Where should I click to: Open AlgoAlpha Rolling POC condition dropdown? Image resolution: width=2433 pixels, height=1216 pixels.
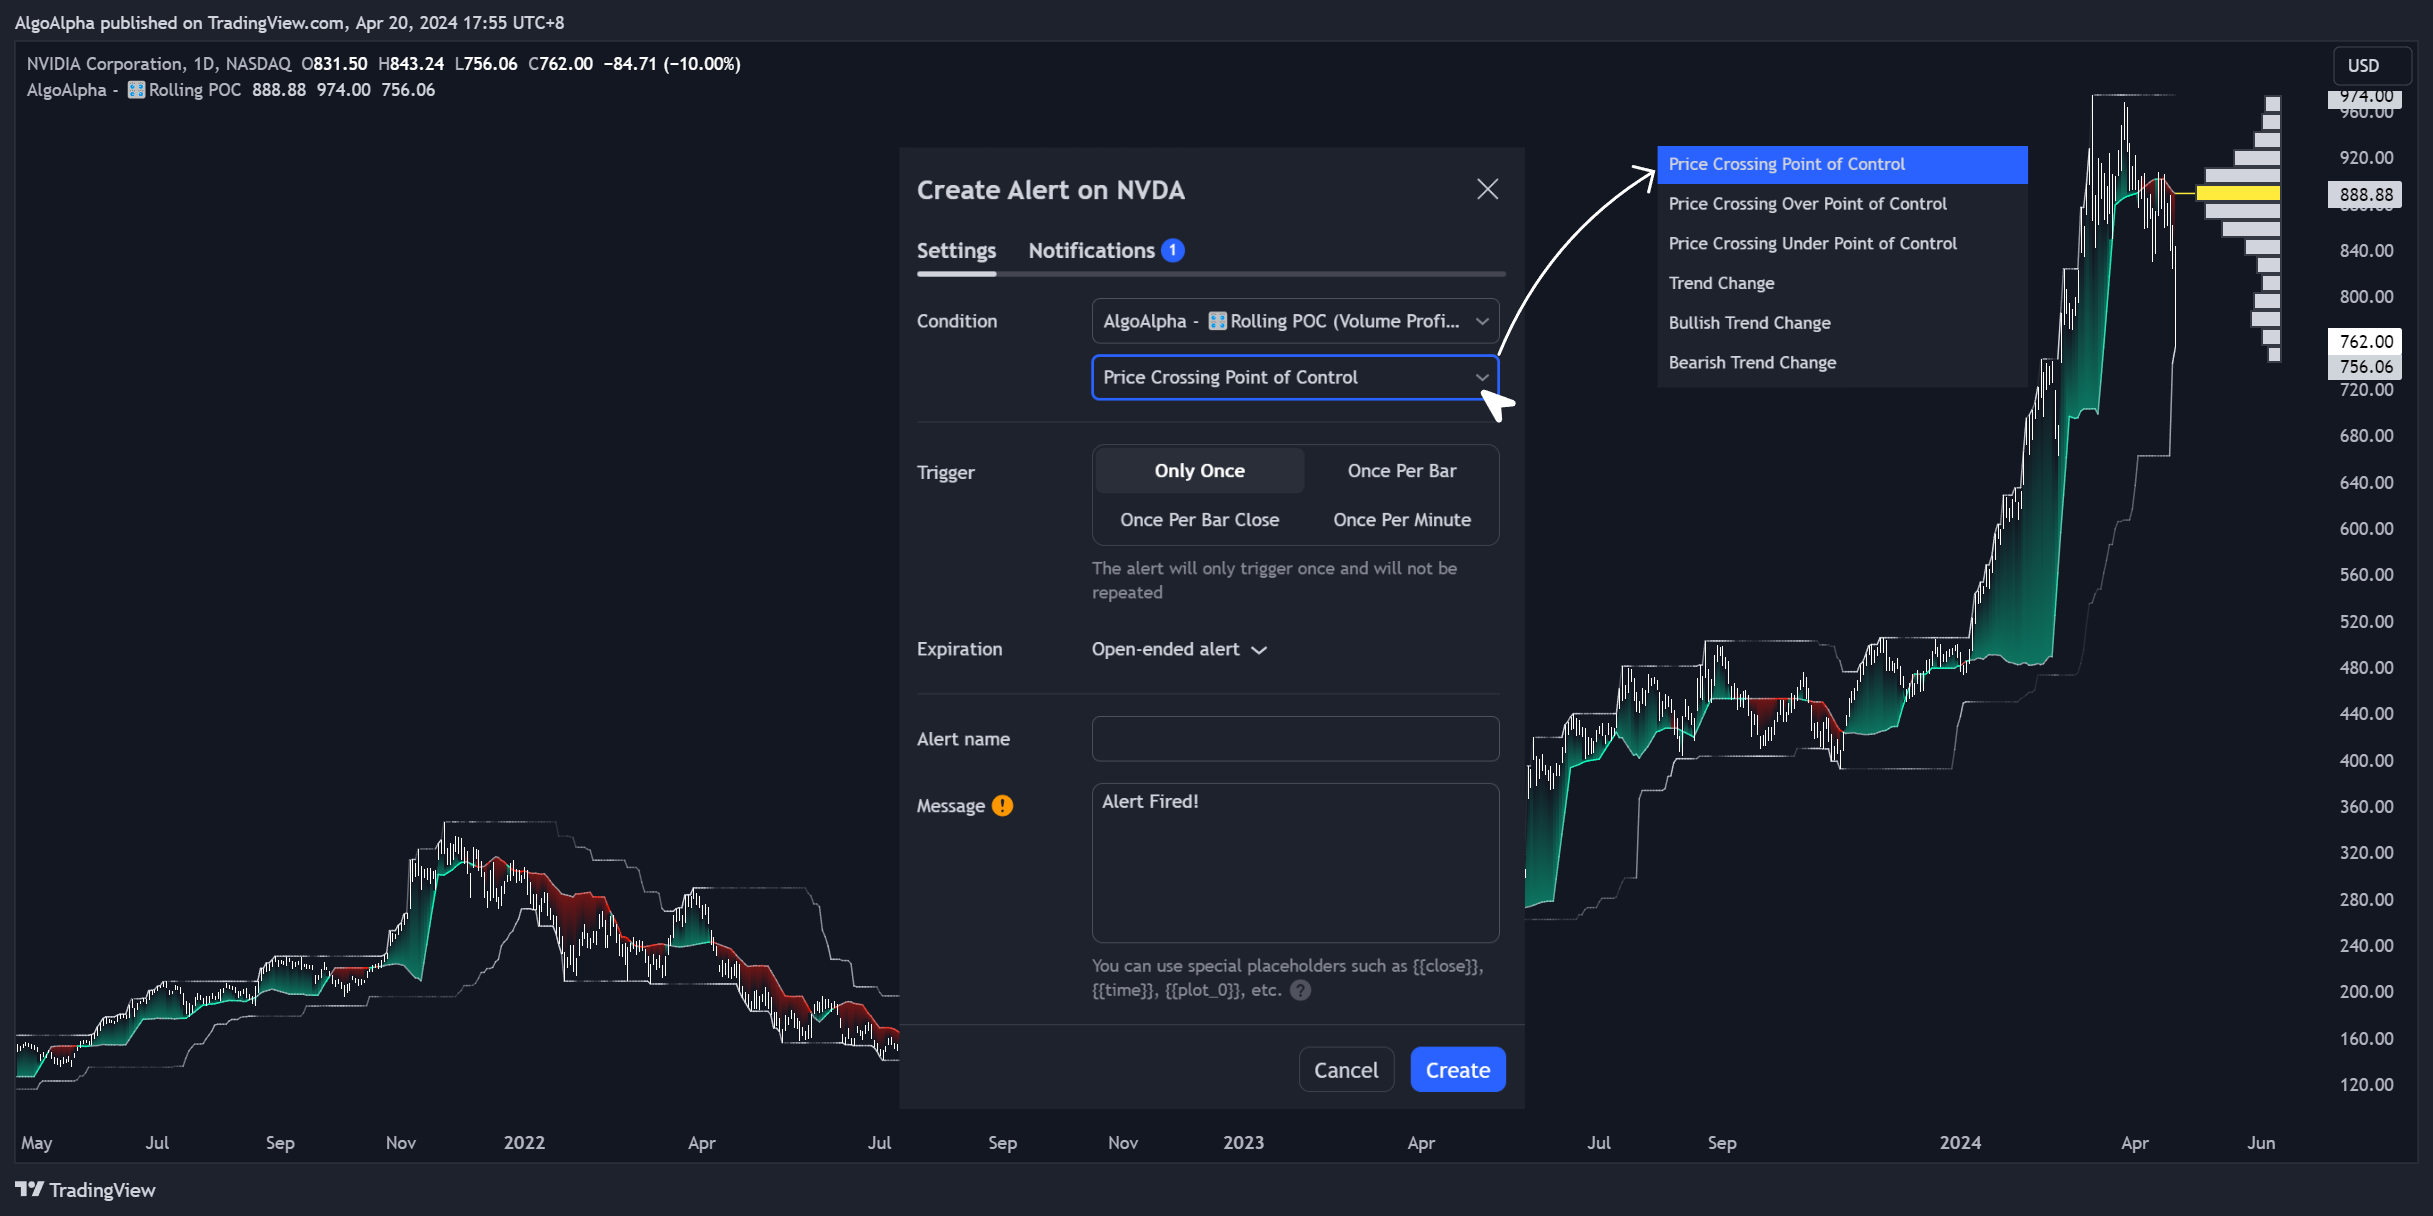(x=1295, y=321)
